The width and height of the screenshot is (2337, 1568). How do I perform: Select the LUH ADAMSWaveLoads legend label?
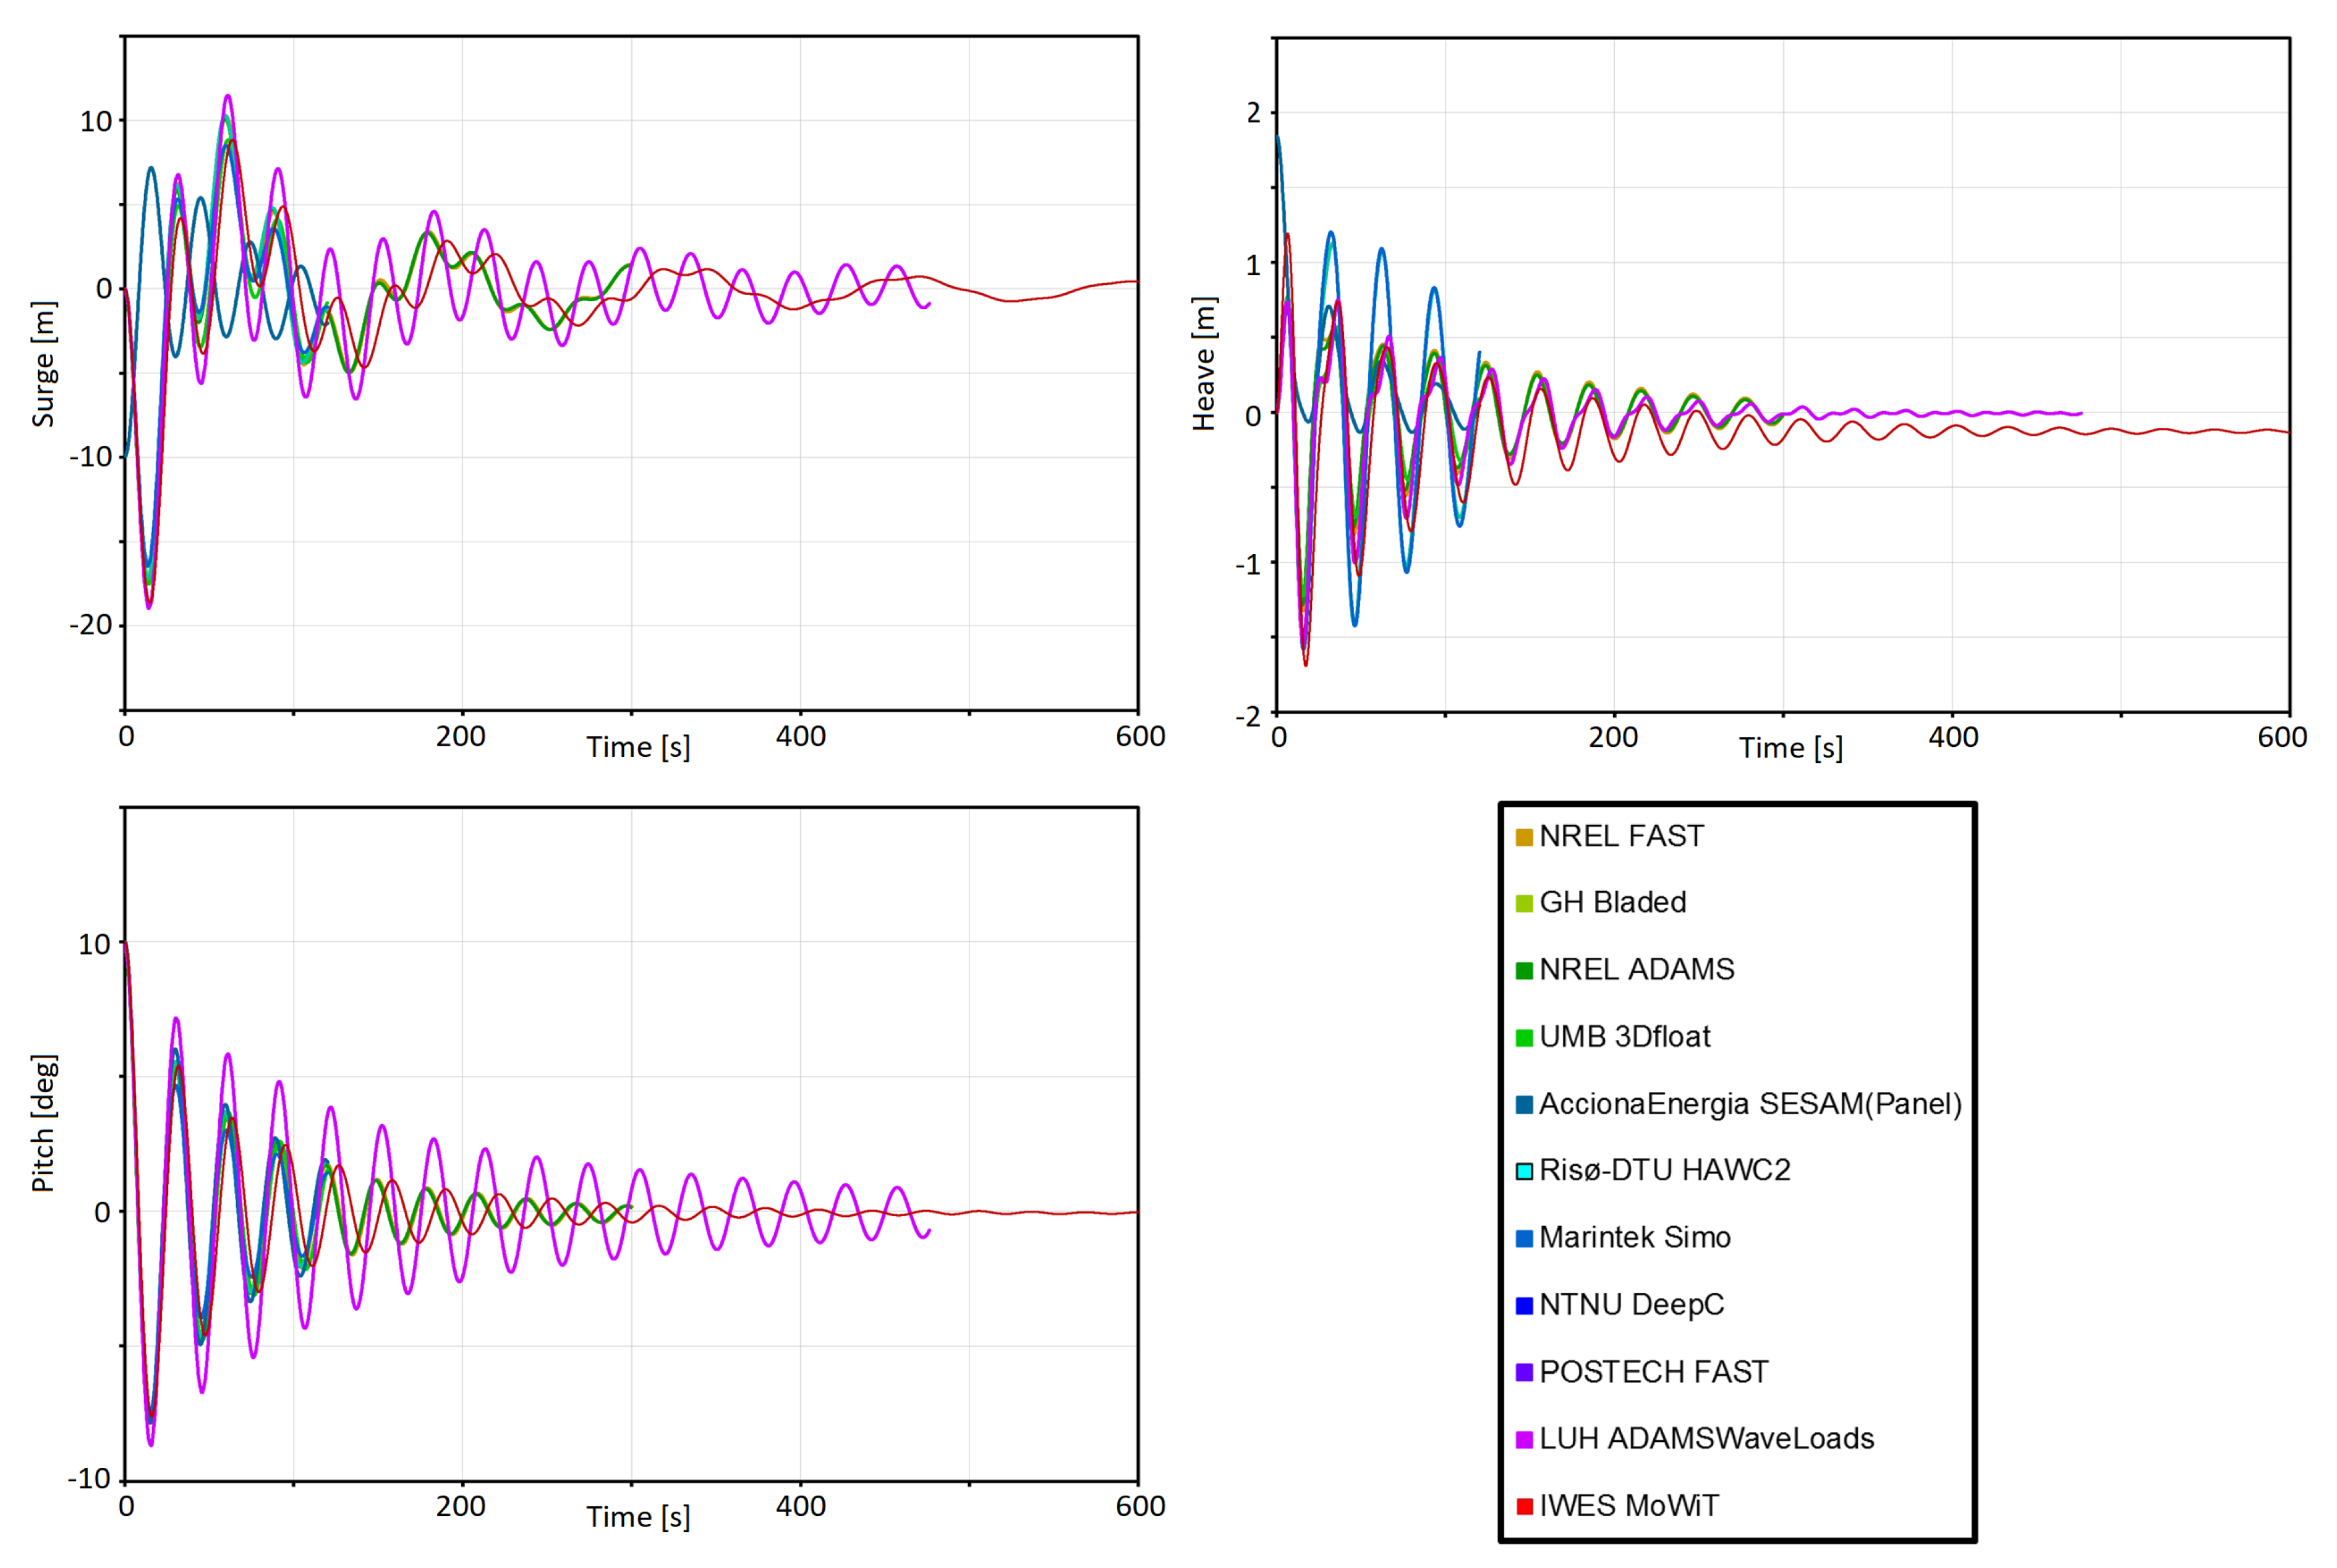coord(1706,1439)
